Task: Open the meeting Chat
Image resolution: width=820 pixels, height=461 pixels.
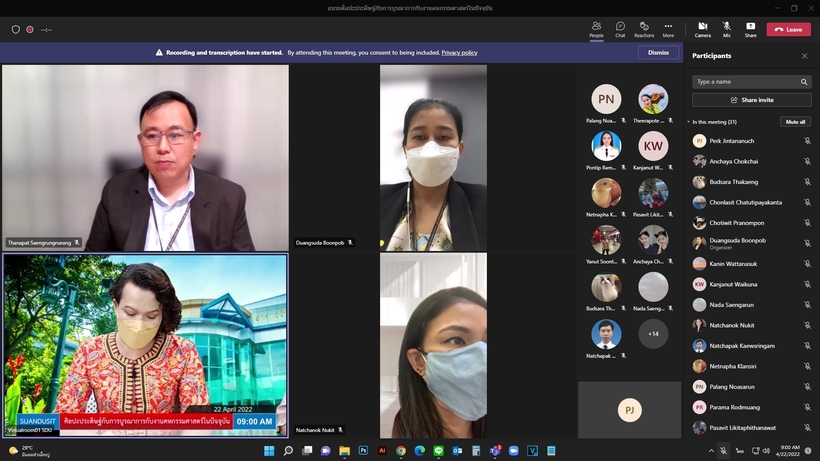Action: 620,29
